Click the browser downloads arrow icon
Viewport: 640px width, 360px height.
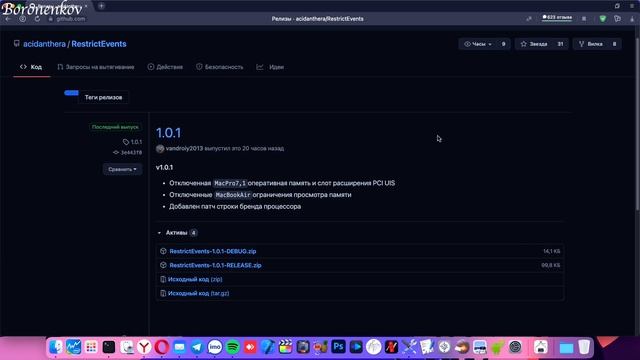[632, 19]
